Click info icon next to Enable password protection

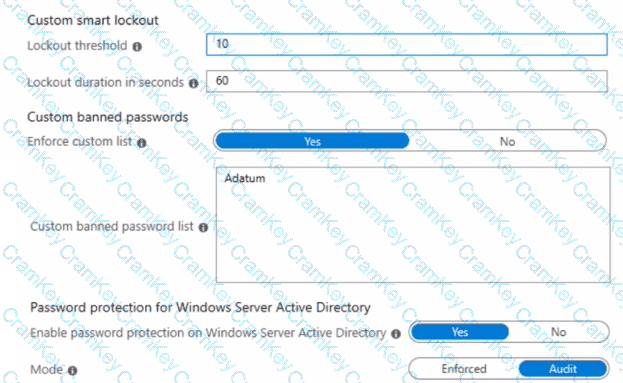click(x=396, y=334)
